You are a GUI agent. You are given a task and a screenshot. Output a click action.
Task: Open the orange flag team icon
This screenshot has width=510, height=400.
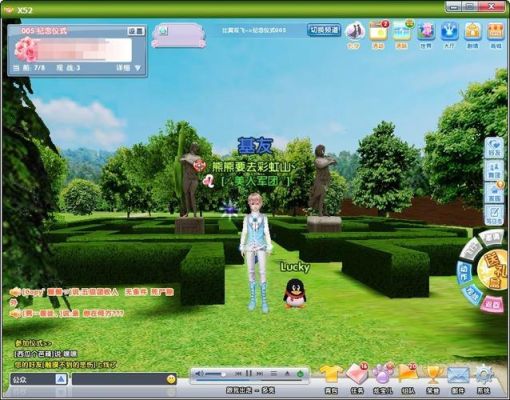(x=408, y=375)
